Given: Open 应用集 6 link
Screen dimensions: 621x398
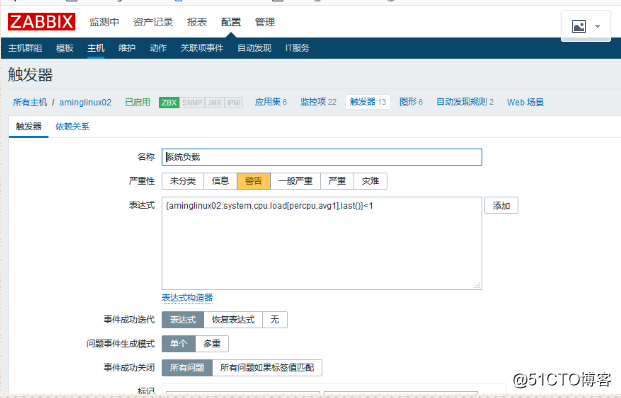Looking at the screenshot, I should [x=271, y=102].
